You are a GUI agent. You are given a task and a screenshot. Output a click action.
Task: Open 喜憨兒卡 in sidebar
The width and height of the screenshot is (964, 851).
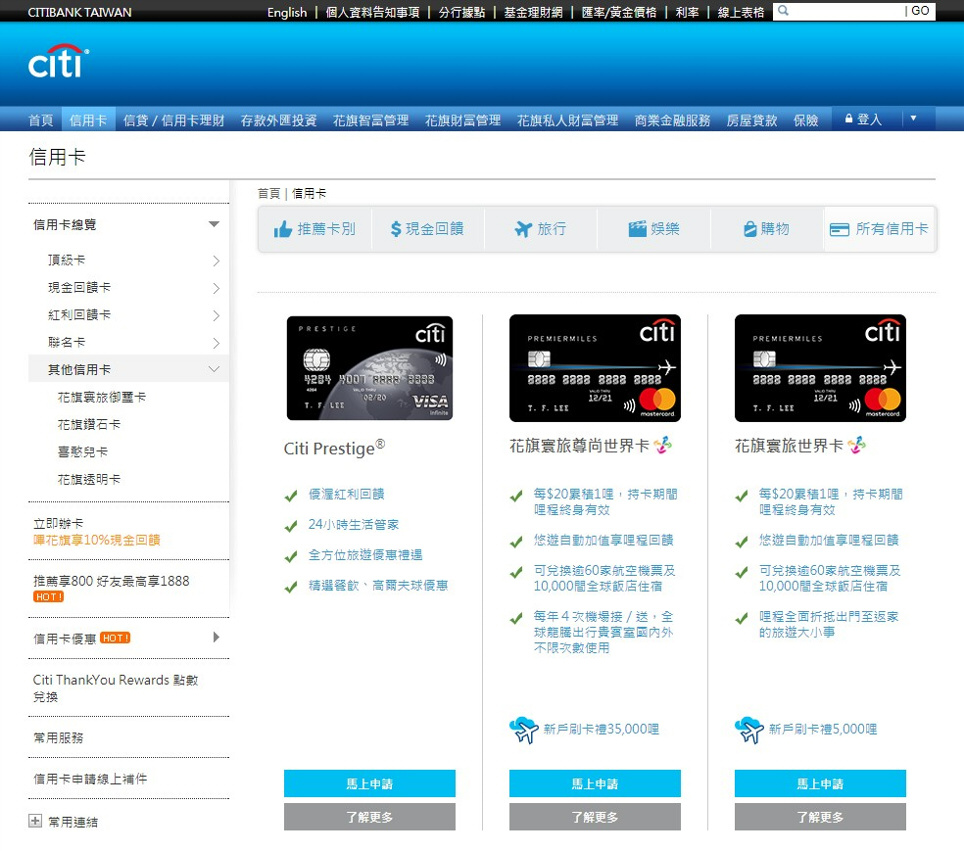pyautogui.click(x=82, y=451)
